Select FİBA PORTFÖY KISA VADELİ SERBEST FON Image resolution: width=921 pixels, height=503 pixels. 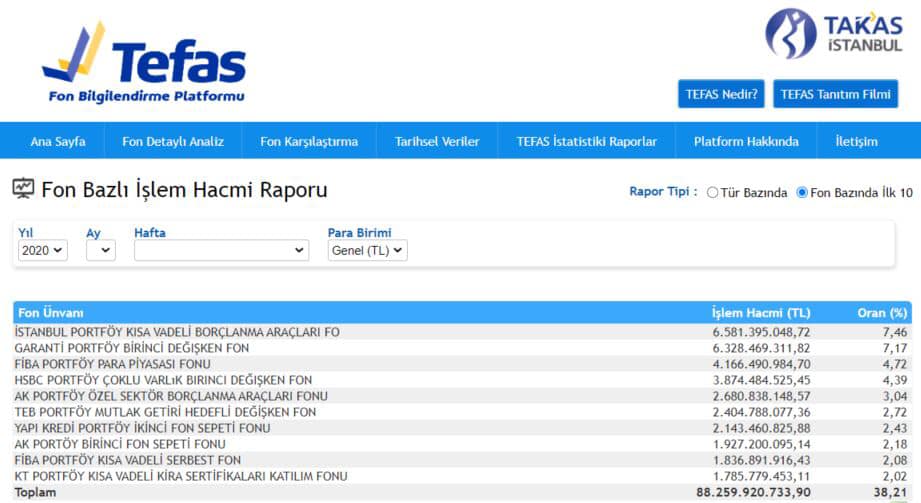click(x=127, y=460)
